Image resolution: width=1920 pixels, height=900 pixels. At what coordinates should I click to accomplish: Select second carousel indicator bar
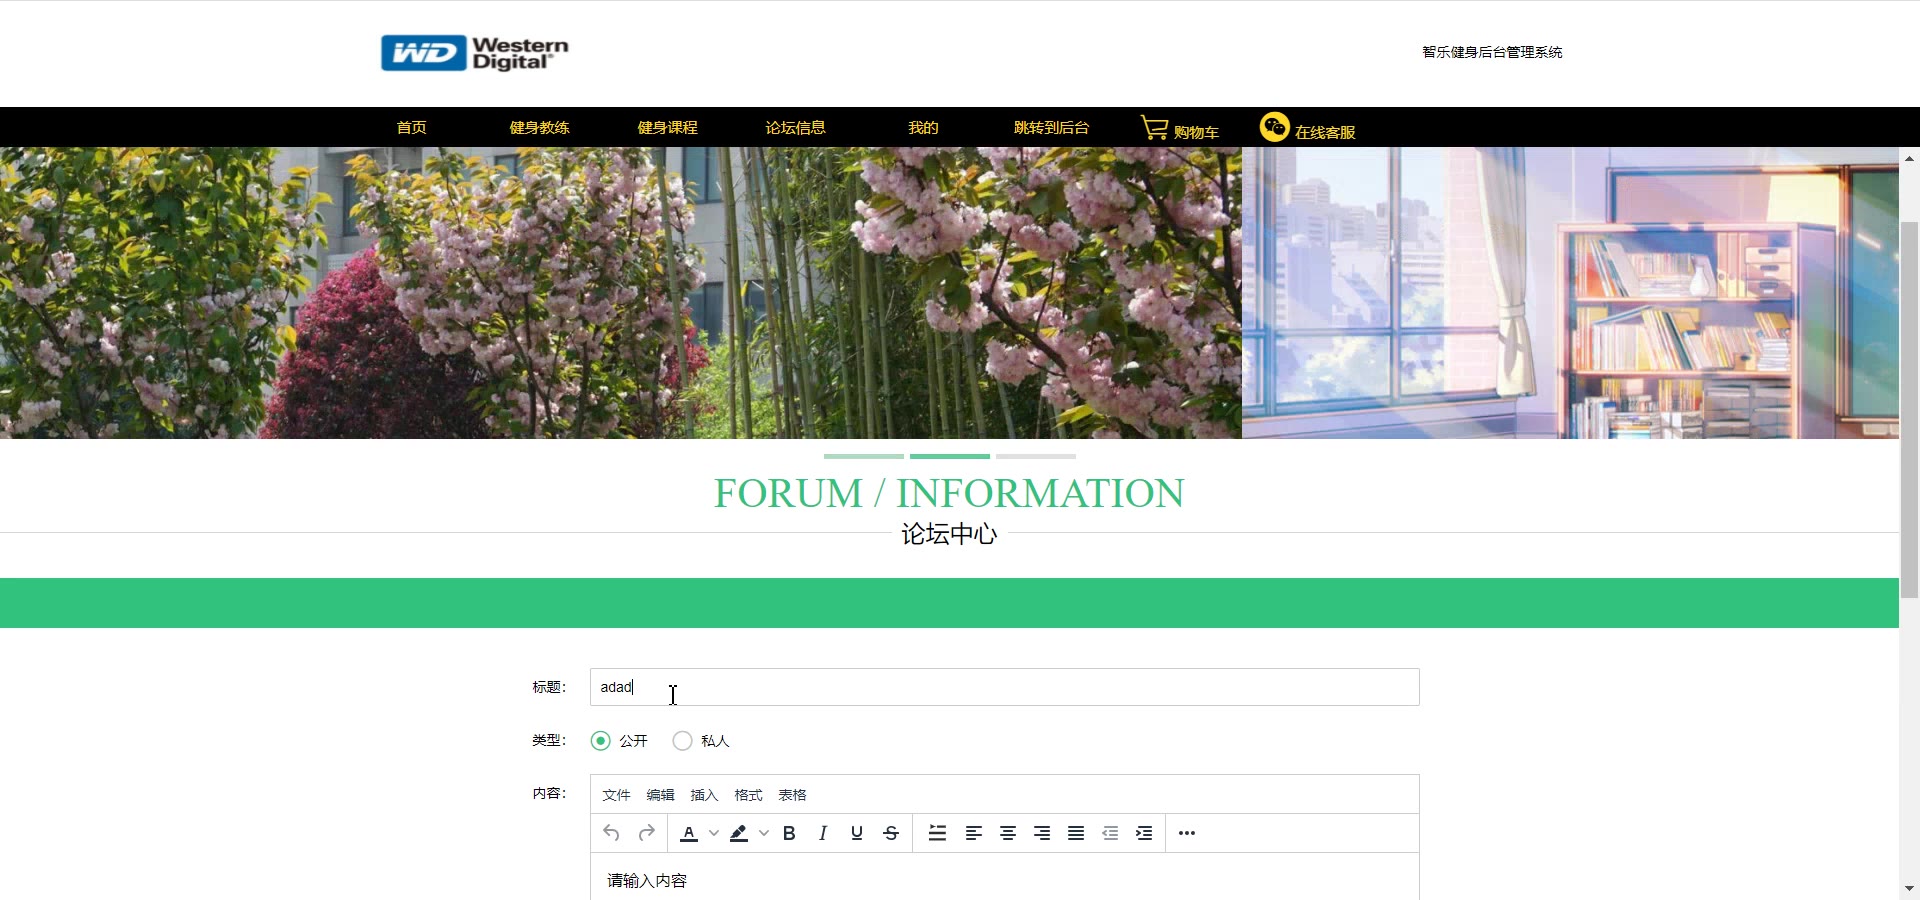[950, 456]
